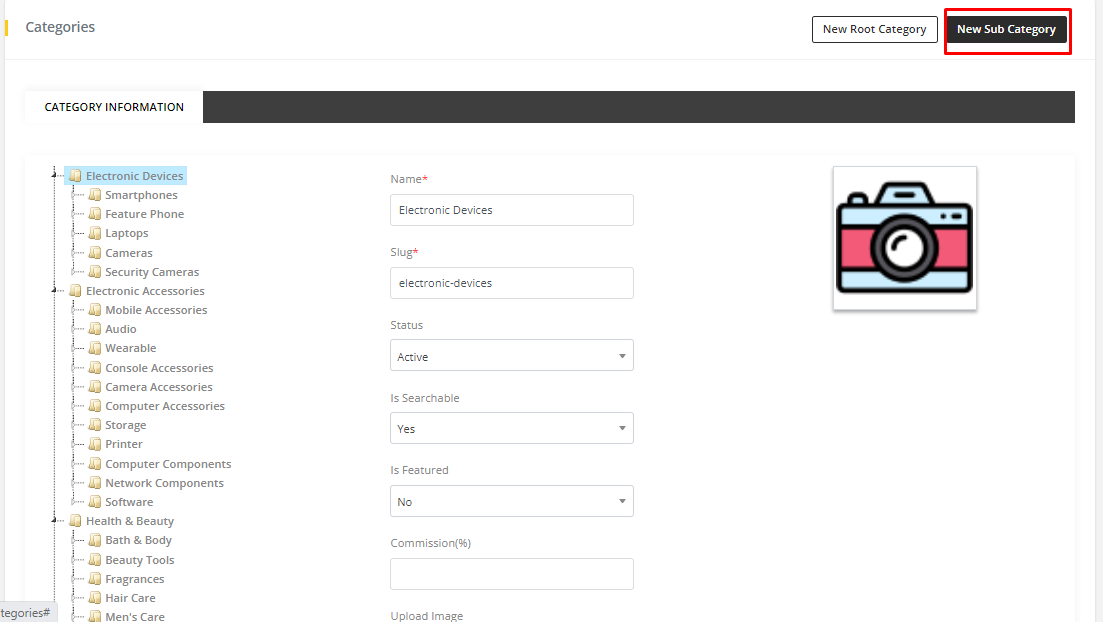The image size is (1103, 622).
Task: Open the Status dropdown
Action: click(511, 356)
